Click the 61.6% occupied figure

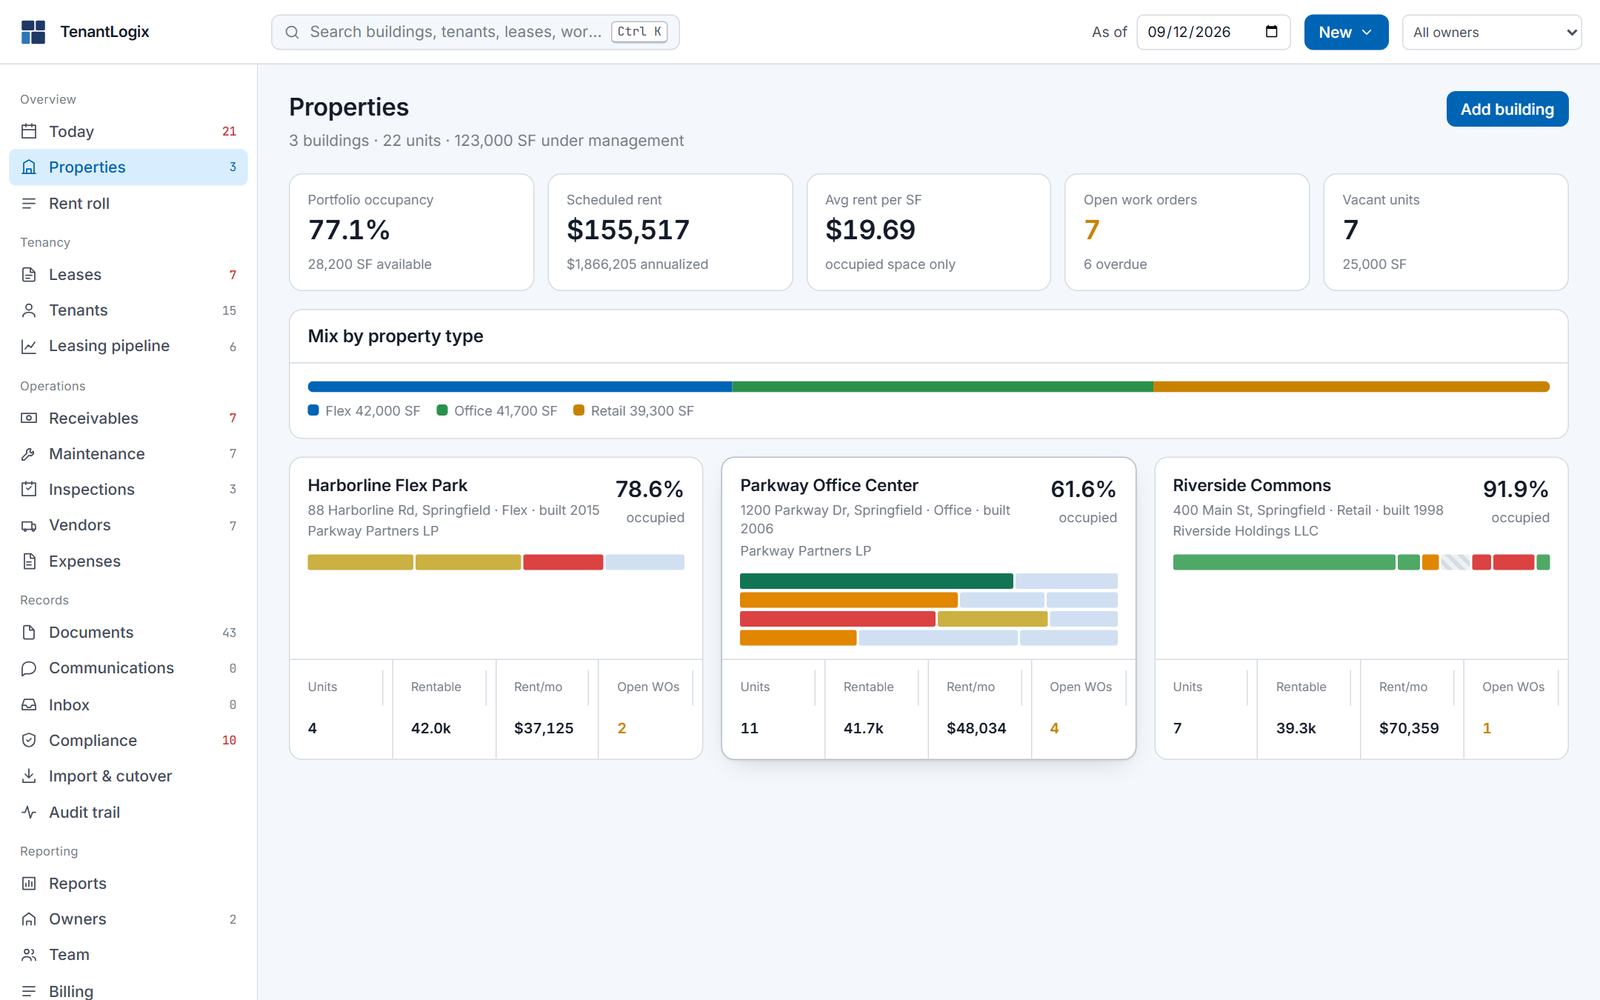click(1083, 489)
